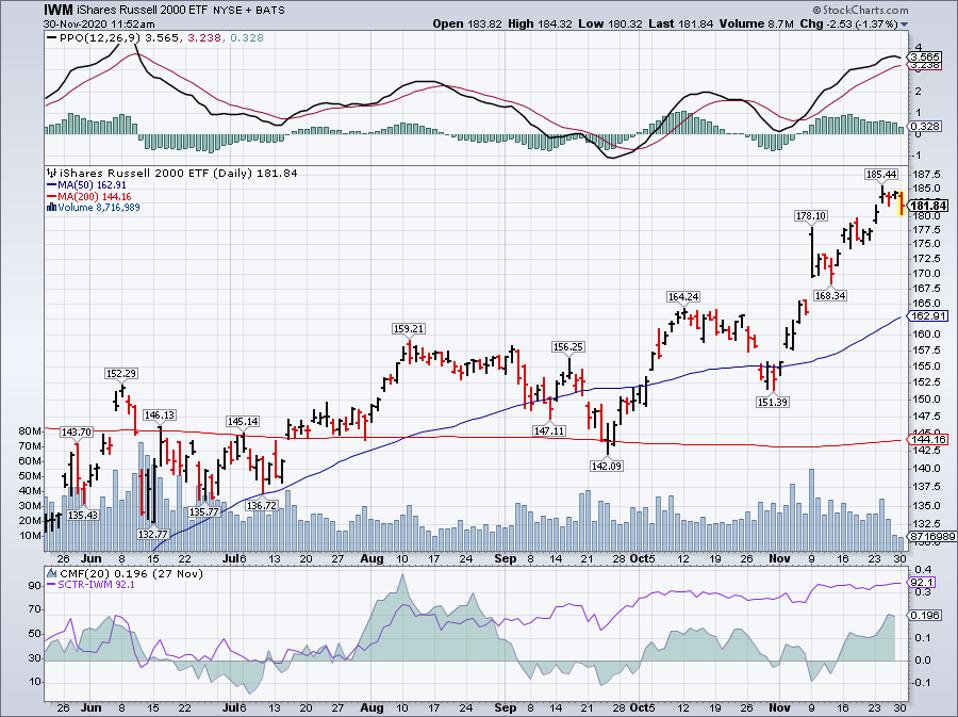Click the red MA(200) legend line marker

51,197
